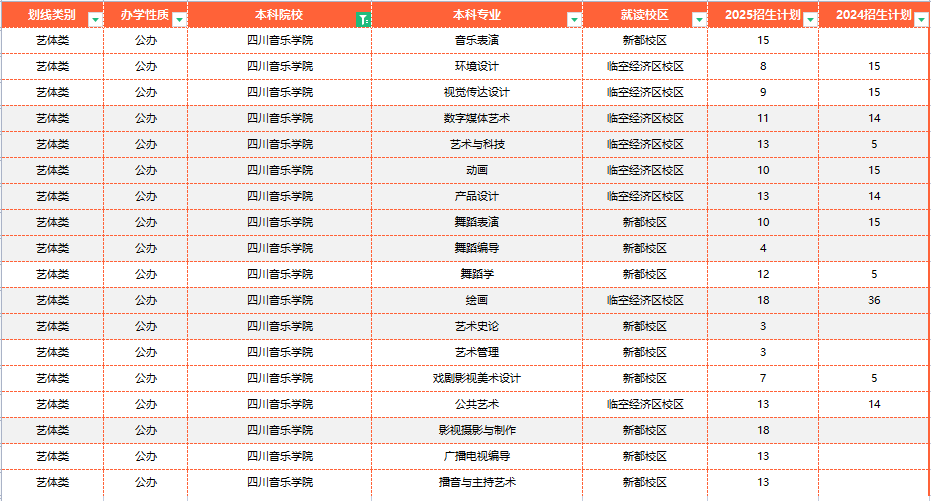
Task: Click the 影视摄影与制作 major cell
Action: (477, 430)
